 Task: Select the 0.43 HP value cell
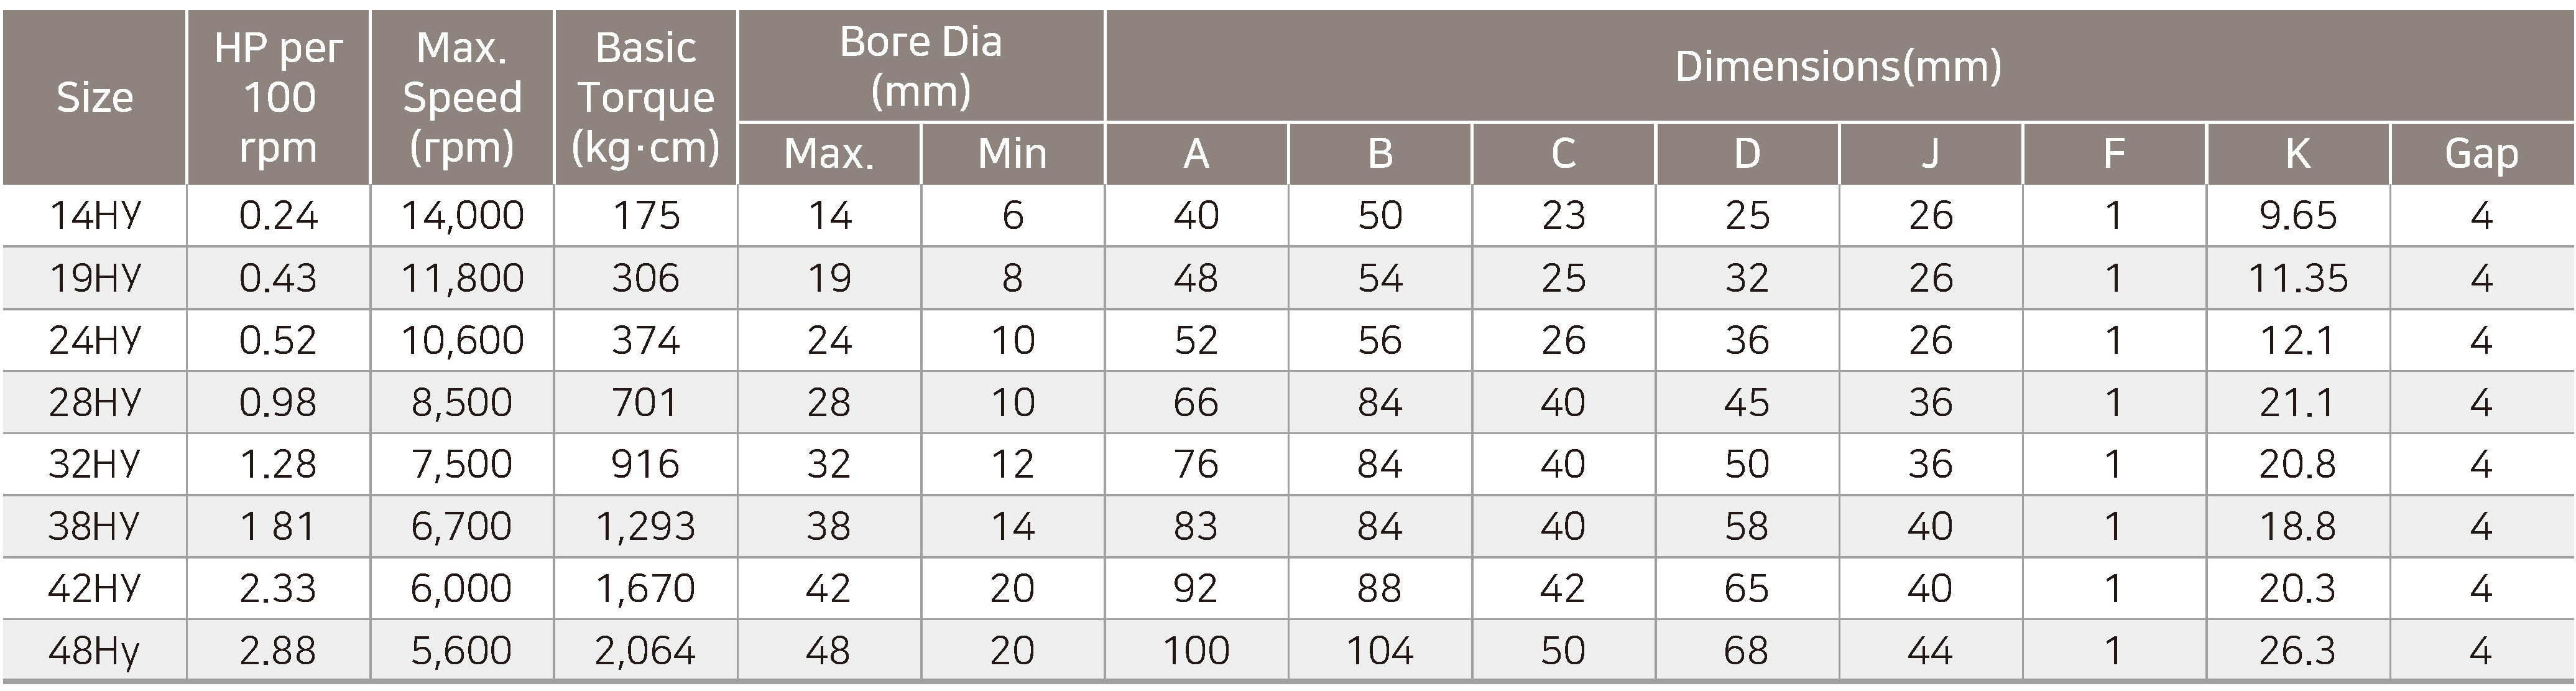(278, 278)
